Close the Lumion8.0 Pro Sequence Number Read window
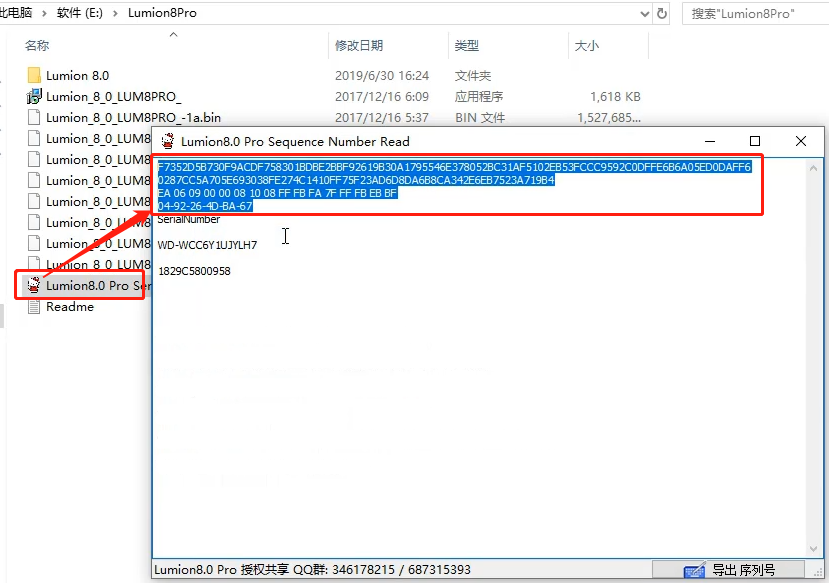Image resolution: width=829 pixels, height=583 pixels. [x=801, y=141]
